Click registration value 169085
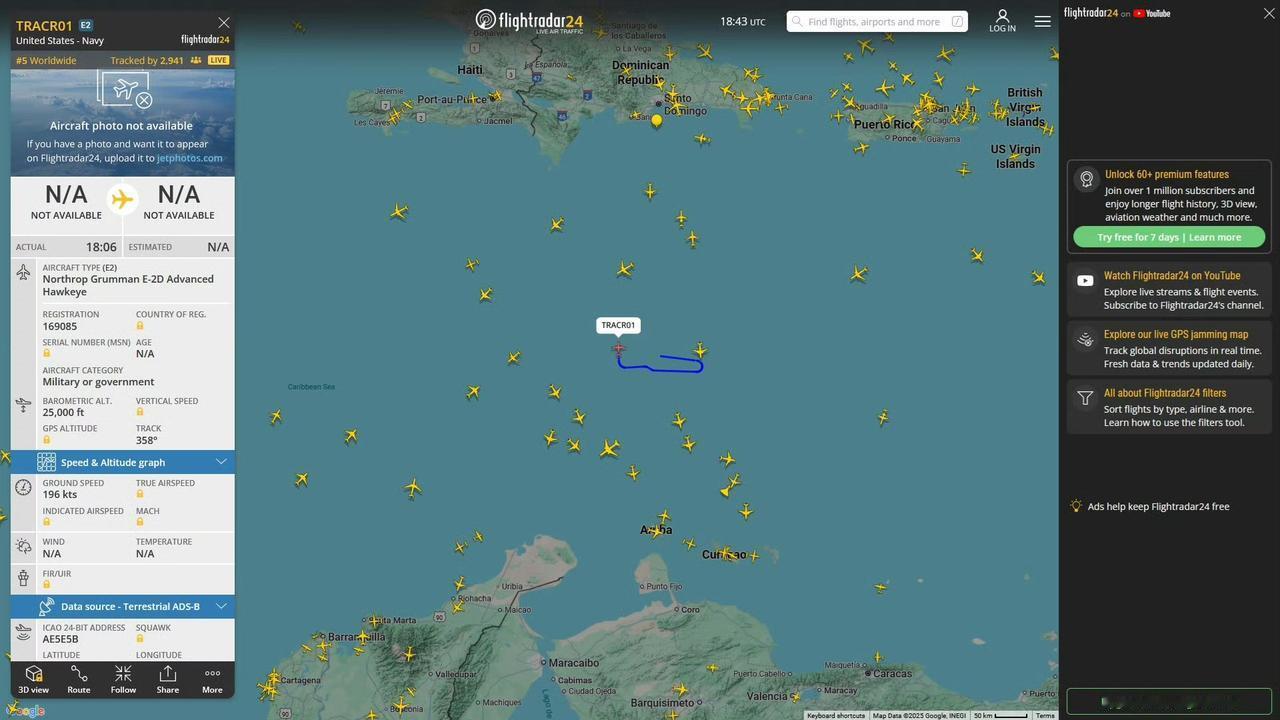This screenshot has height=720, width=1280. point(60,326)
